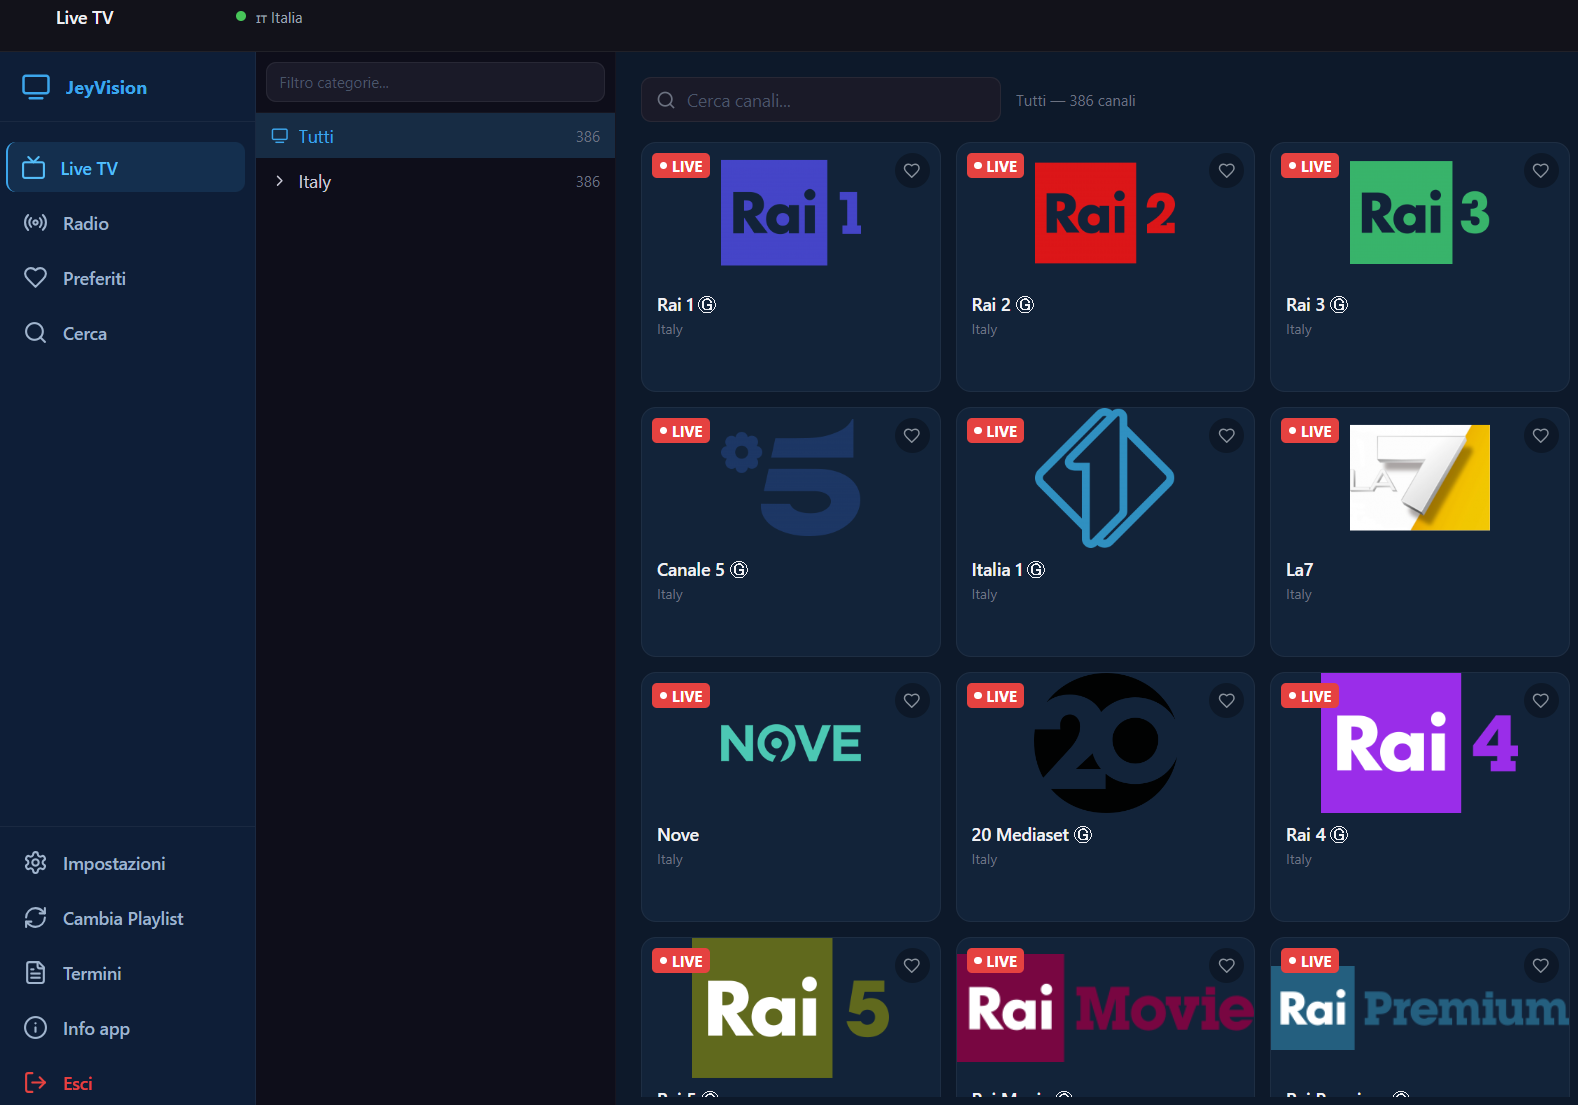This screenshot has height=1105, width=1578.
Task: Open the Rai Premium channel logo
Action: coord(1420,1008)
